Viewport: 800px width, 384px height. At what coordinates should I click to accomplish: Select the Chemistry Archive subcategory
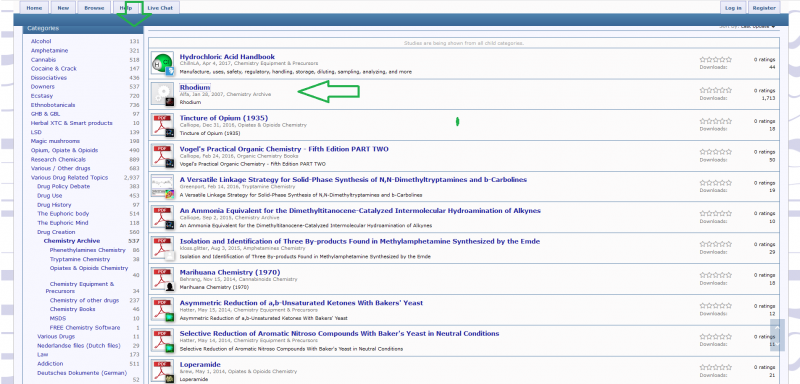pyautogui.click(x=71, y=241)
